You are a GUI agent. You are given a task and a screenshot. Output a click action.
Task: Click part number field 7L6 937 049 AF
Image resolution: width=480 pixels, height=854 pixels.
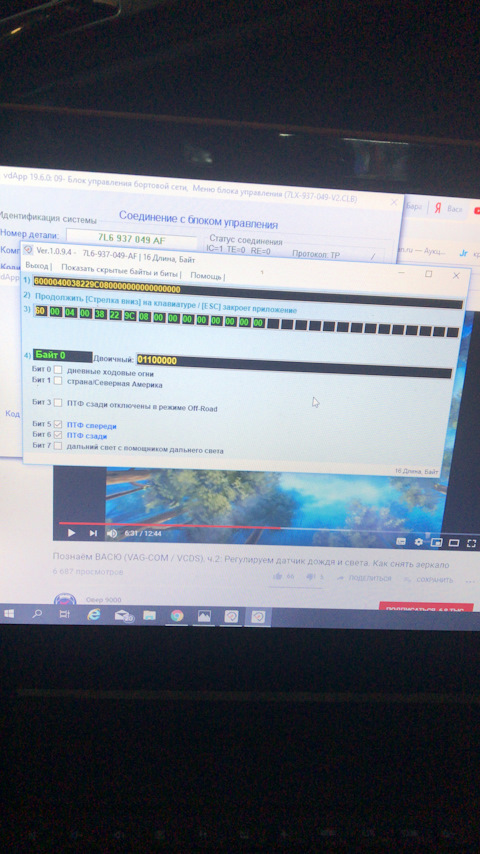pos(132,239)
